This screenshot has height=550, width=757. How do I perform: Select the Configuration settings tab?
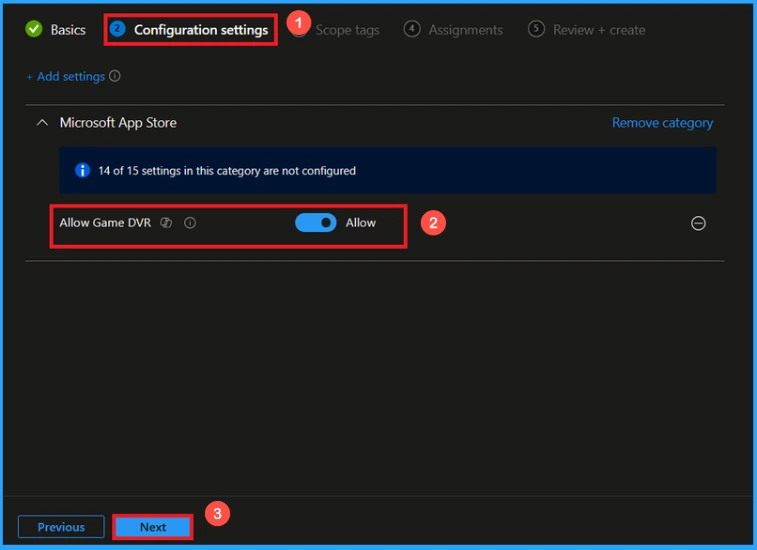[x=189, y=29]
